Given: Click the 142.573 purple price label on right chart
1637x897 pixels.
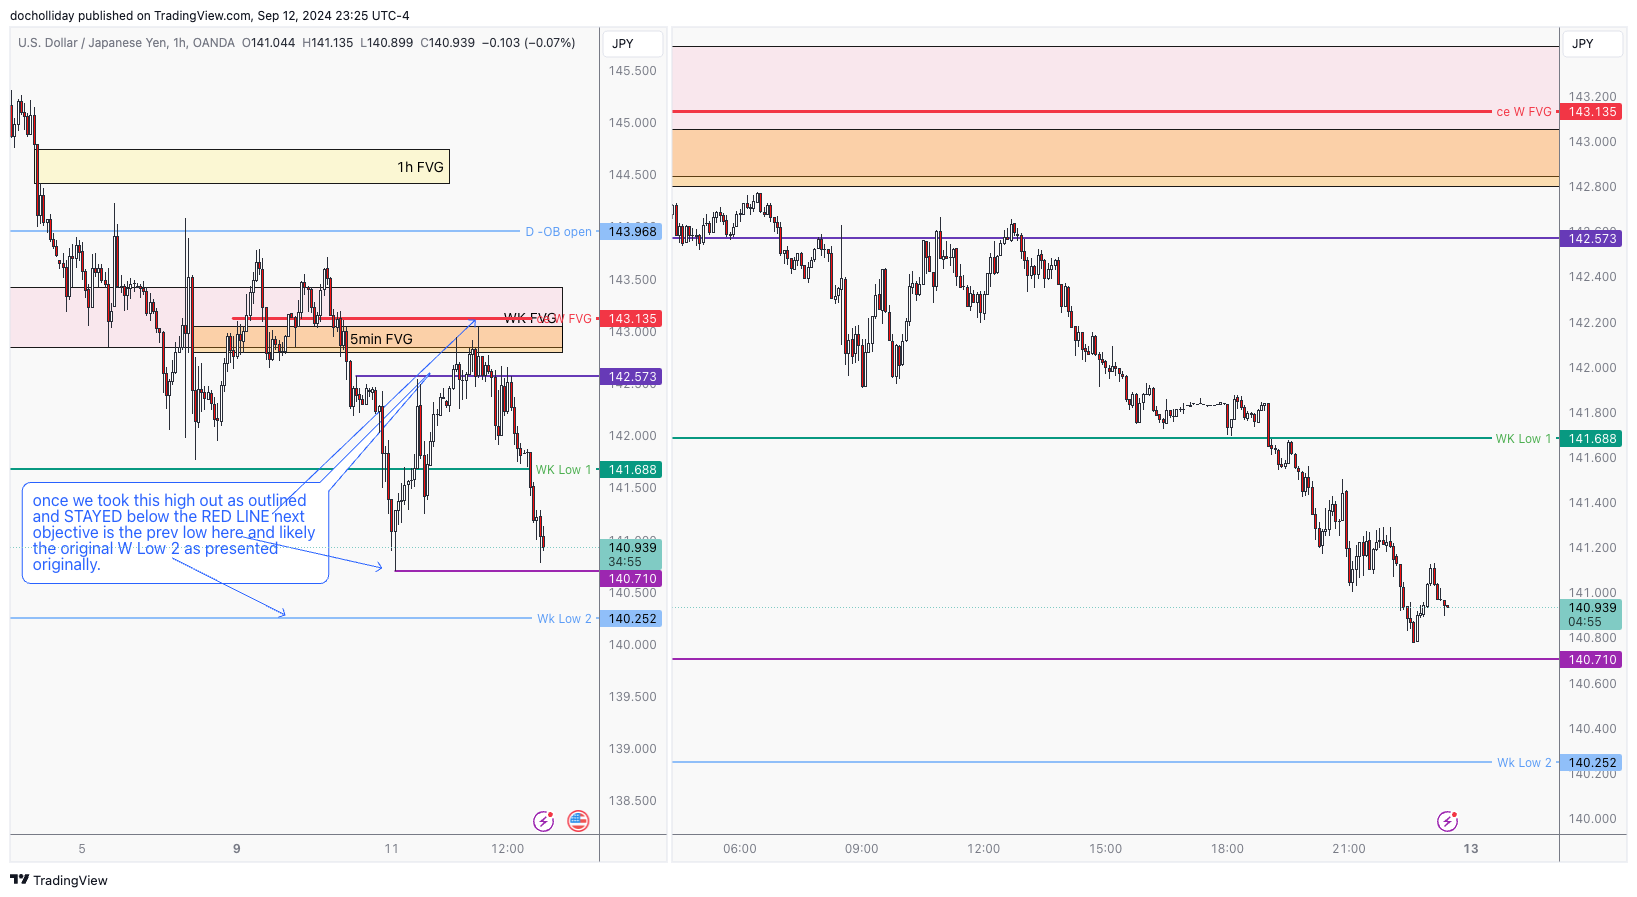Looking at the screenshot, I should (x=1591, y=239).
